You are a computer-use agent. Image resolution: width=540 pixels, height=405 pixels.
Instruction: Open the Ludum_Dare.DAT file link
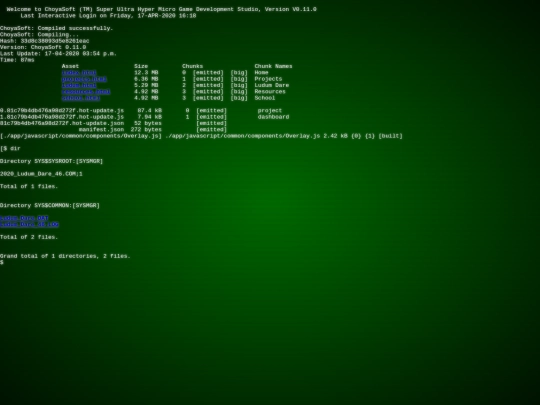pos(24,218)
